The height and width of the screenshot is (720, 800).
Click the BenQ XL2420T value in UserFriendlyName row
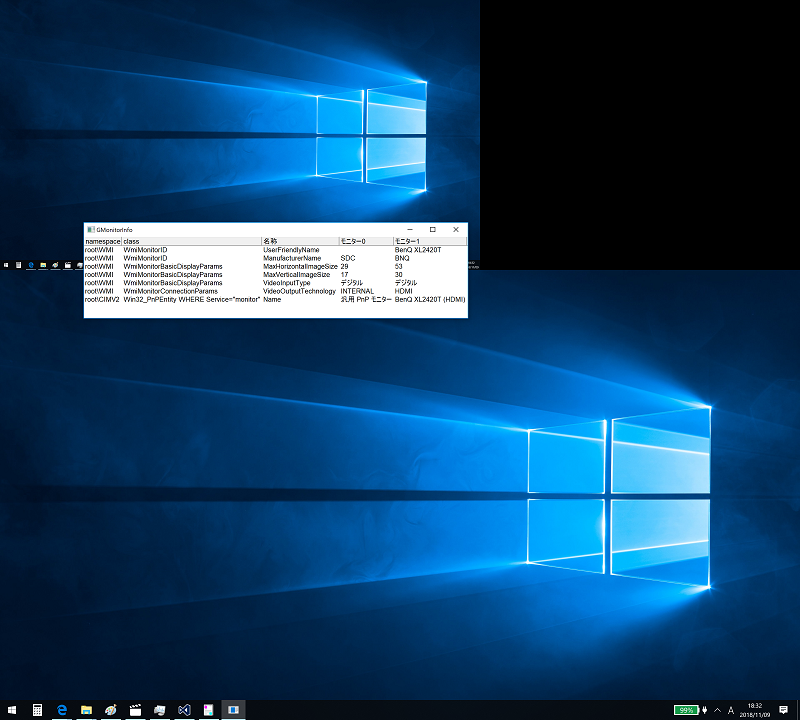tap(418, 250)
